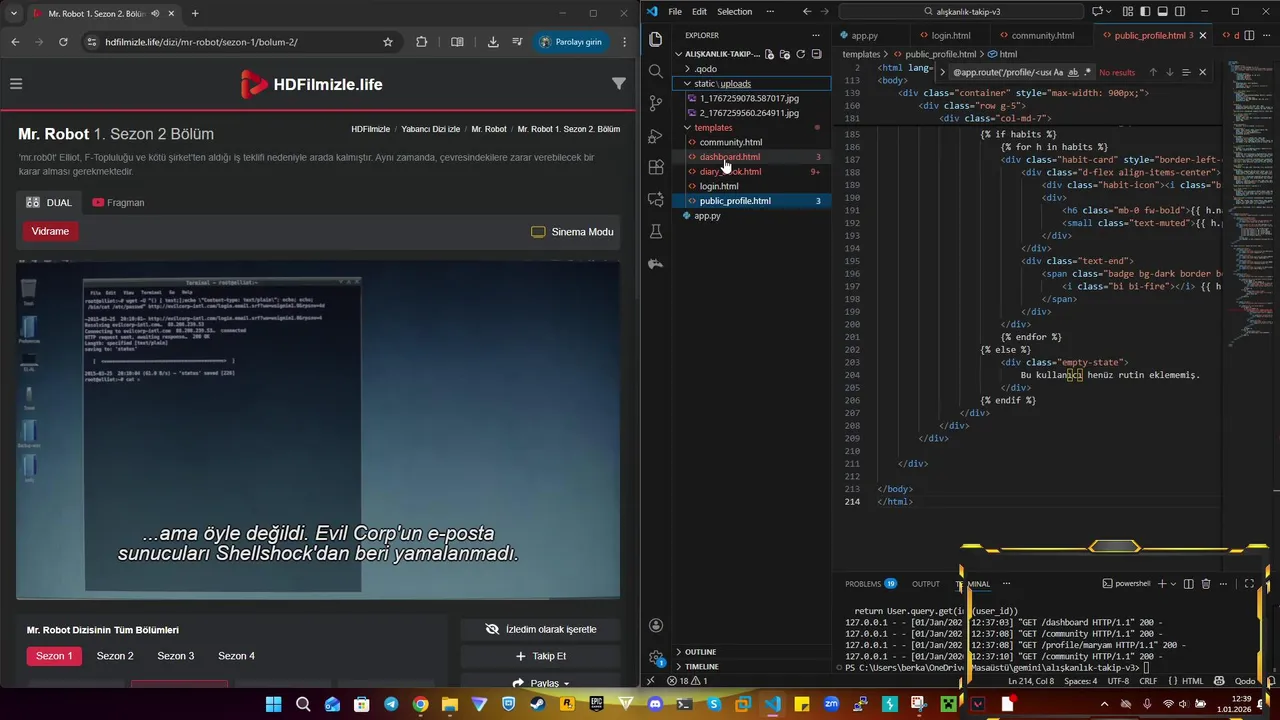Open the Selection menu in VS Code
Screen dimensions: 1280x720
point(734,12)
